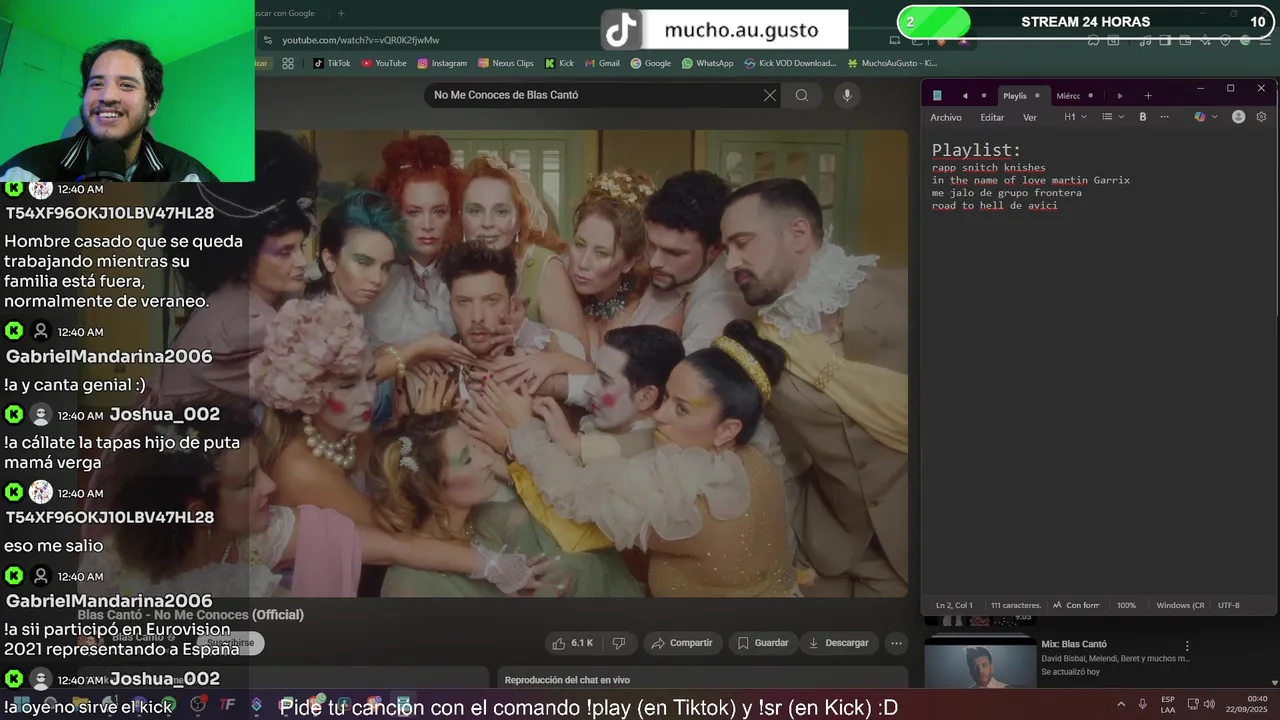Start YouTube voice search with microphone
Image resolution: width=1280 pixels, height=720 pixels.
847,95
